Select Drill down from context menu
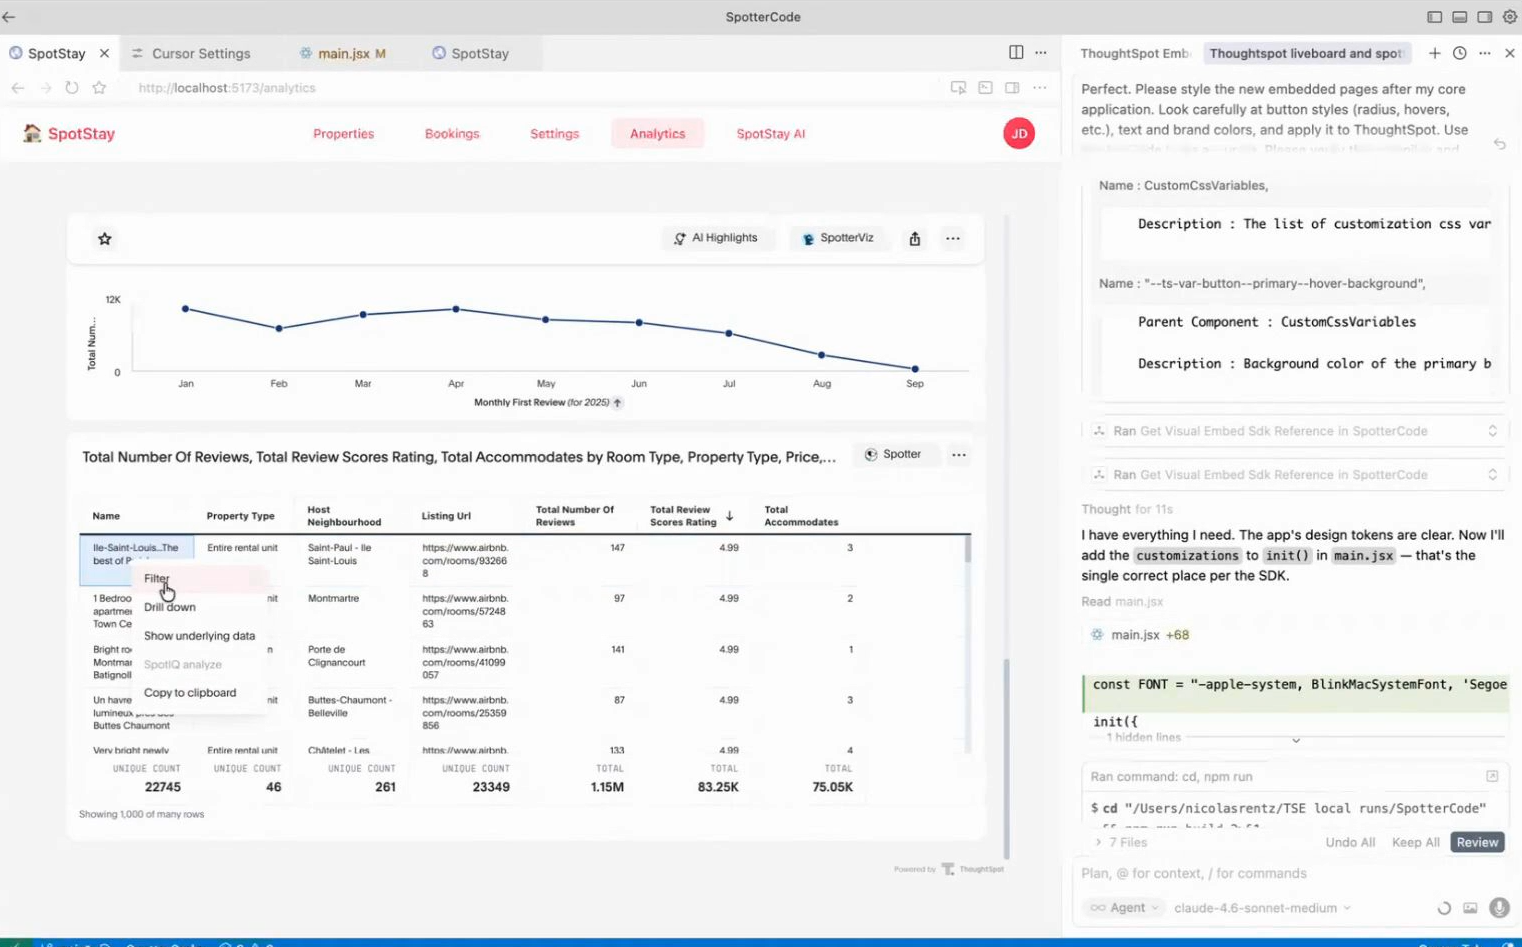Image resolution: width=1522 pixels, height=947 pixels. click(170, 607)
